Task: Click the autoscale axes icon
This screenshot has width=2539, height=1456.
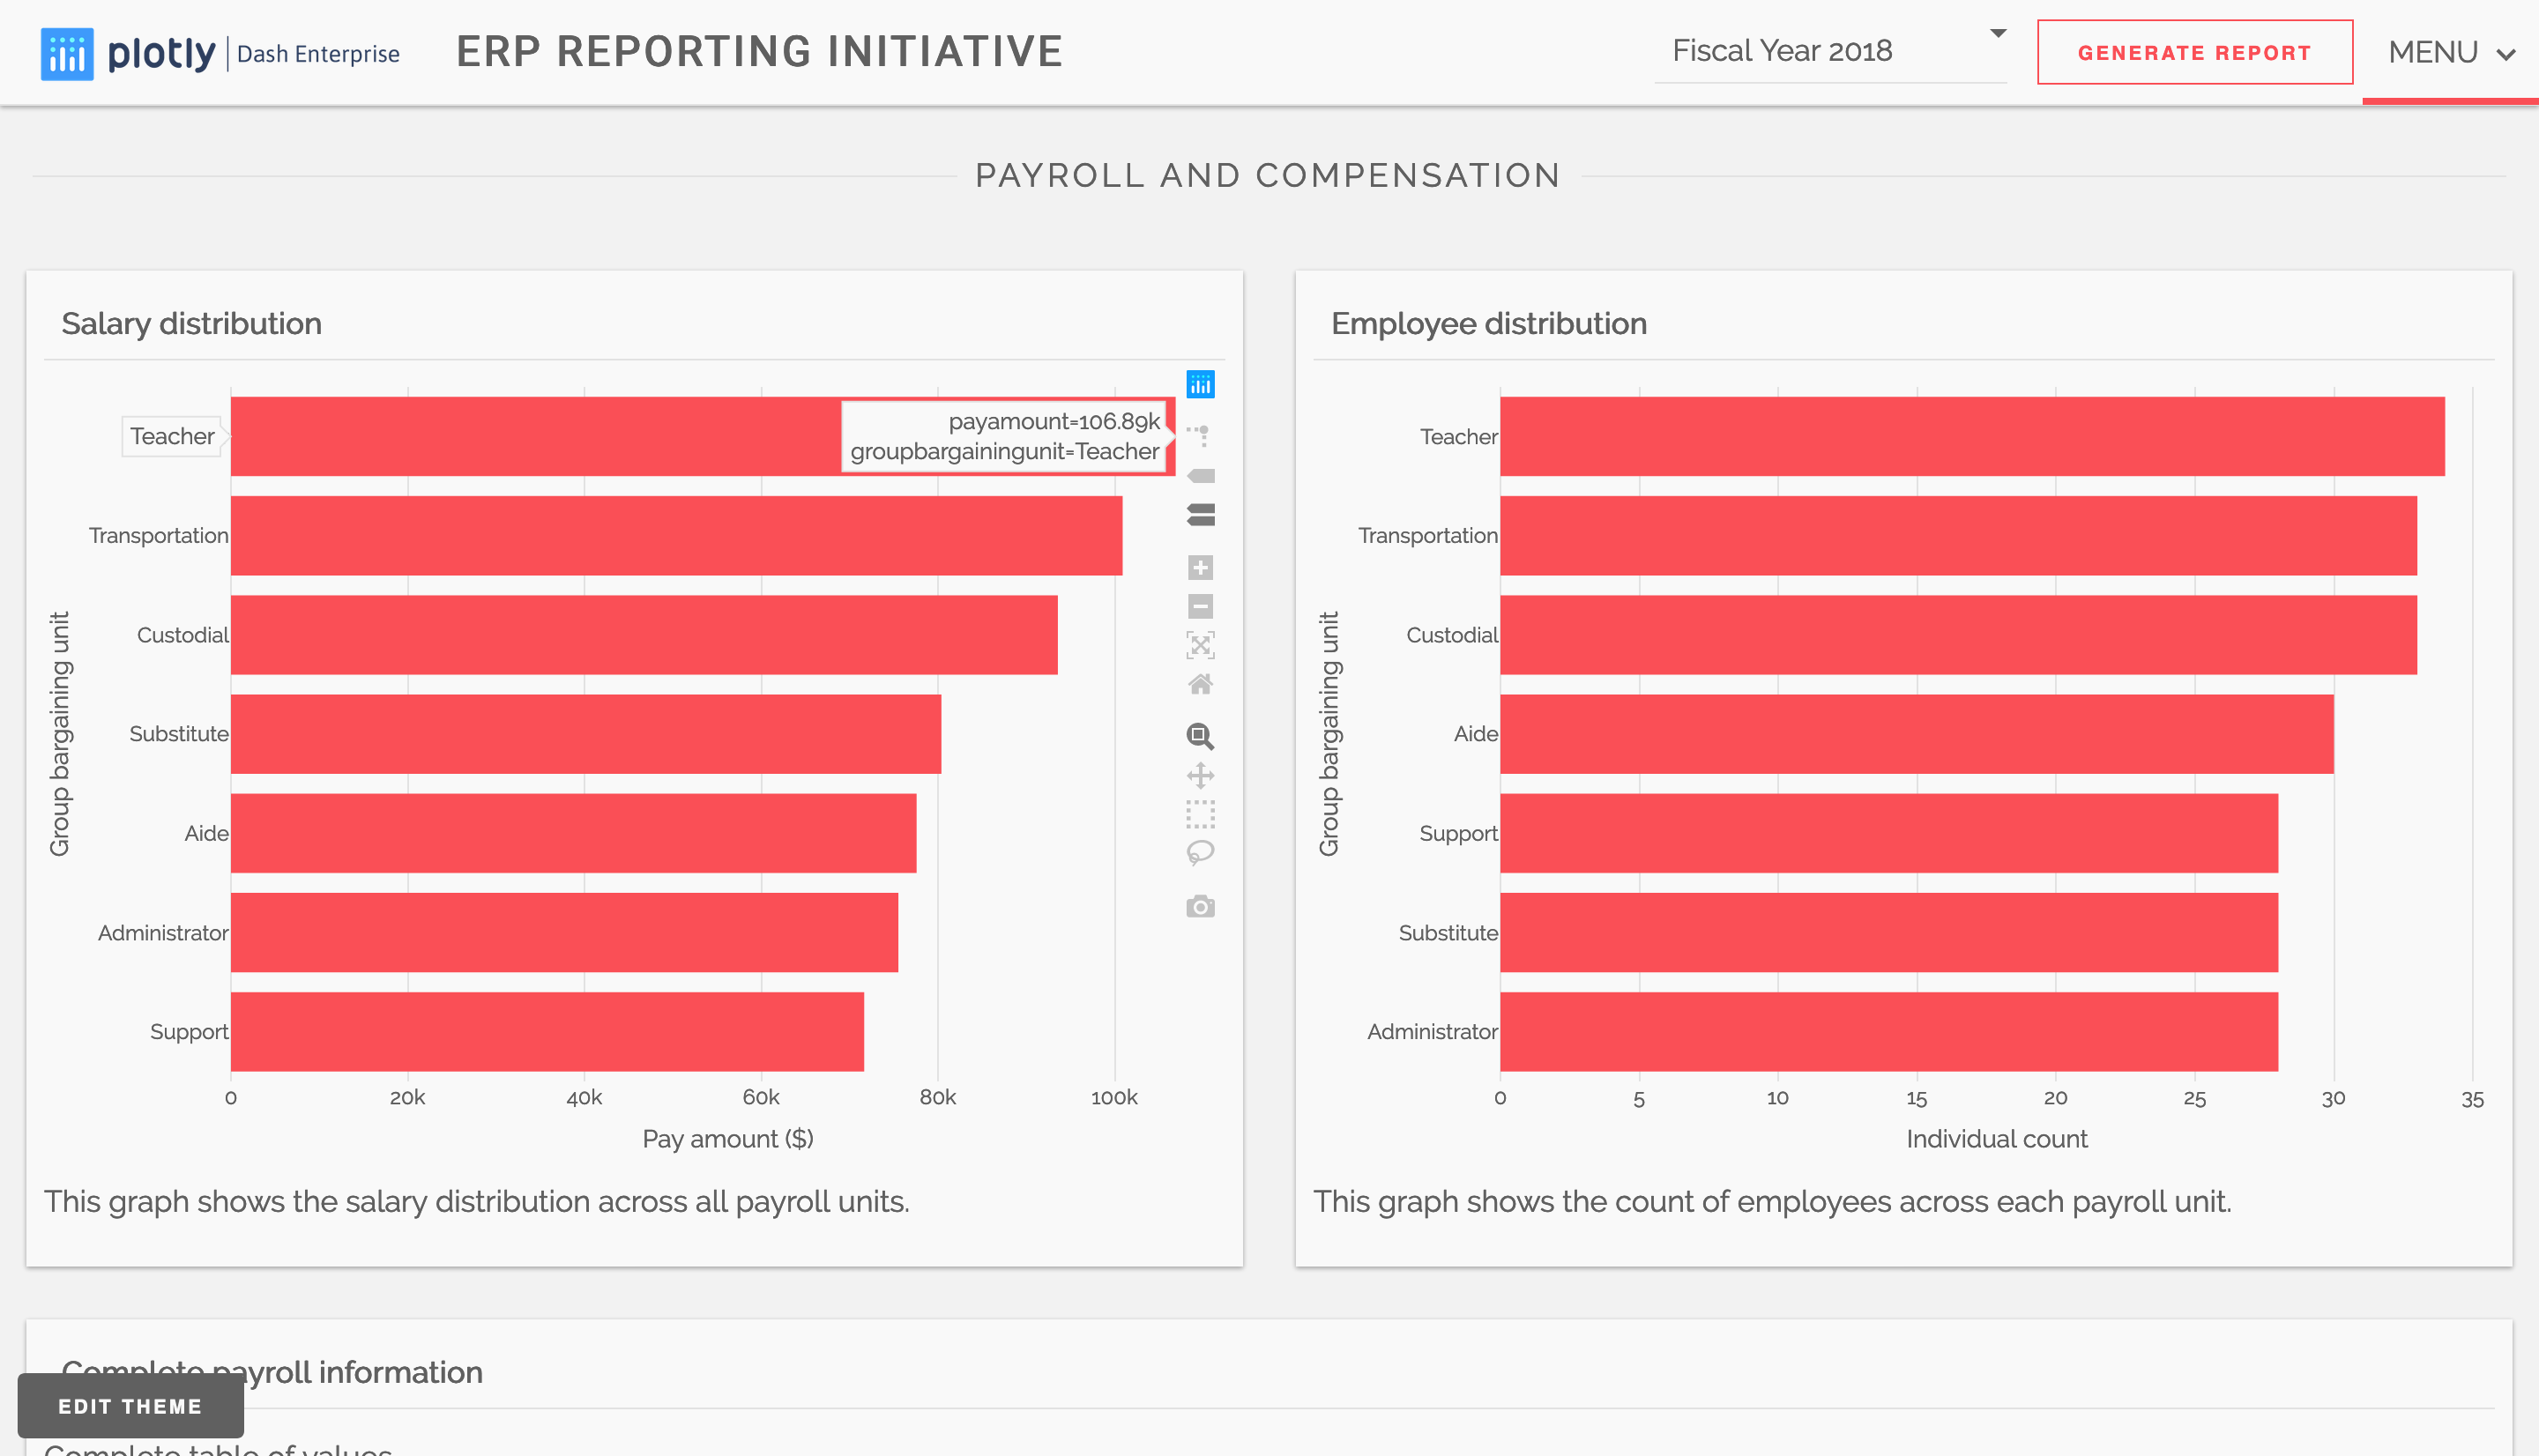Action: 1200,645
